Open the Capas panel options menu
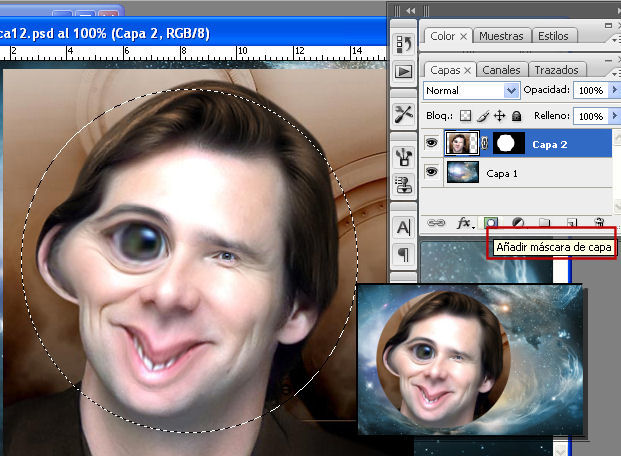The height and width of the screenshot is (456, 621). (x=616, y=74)
